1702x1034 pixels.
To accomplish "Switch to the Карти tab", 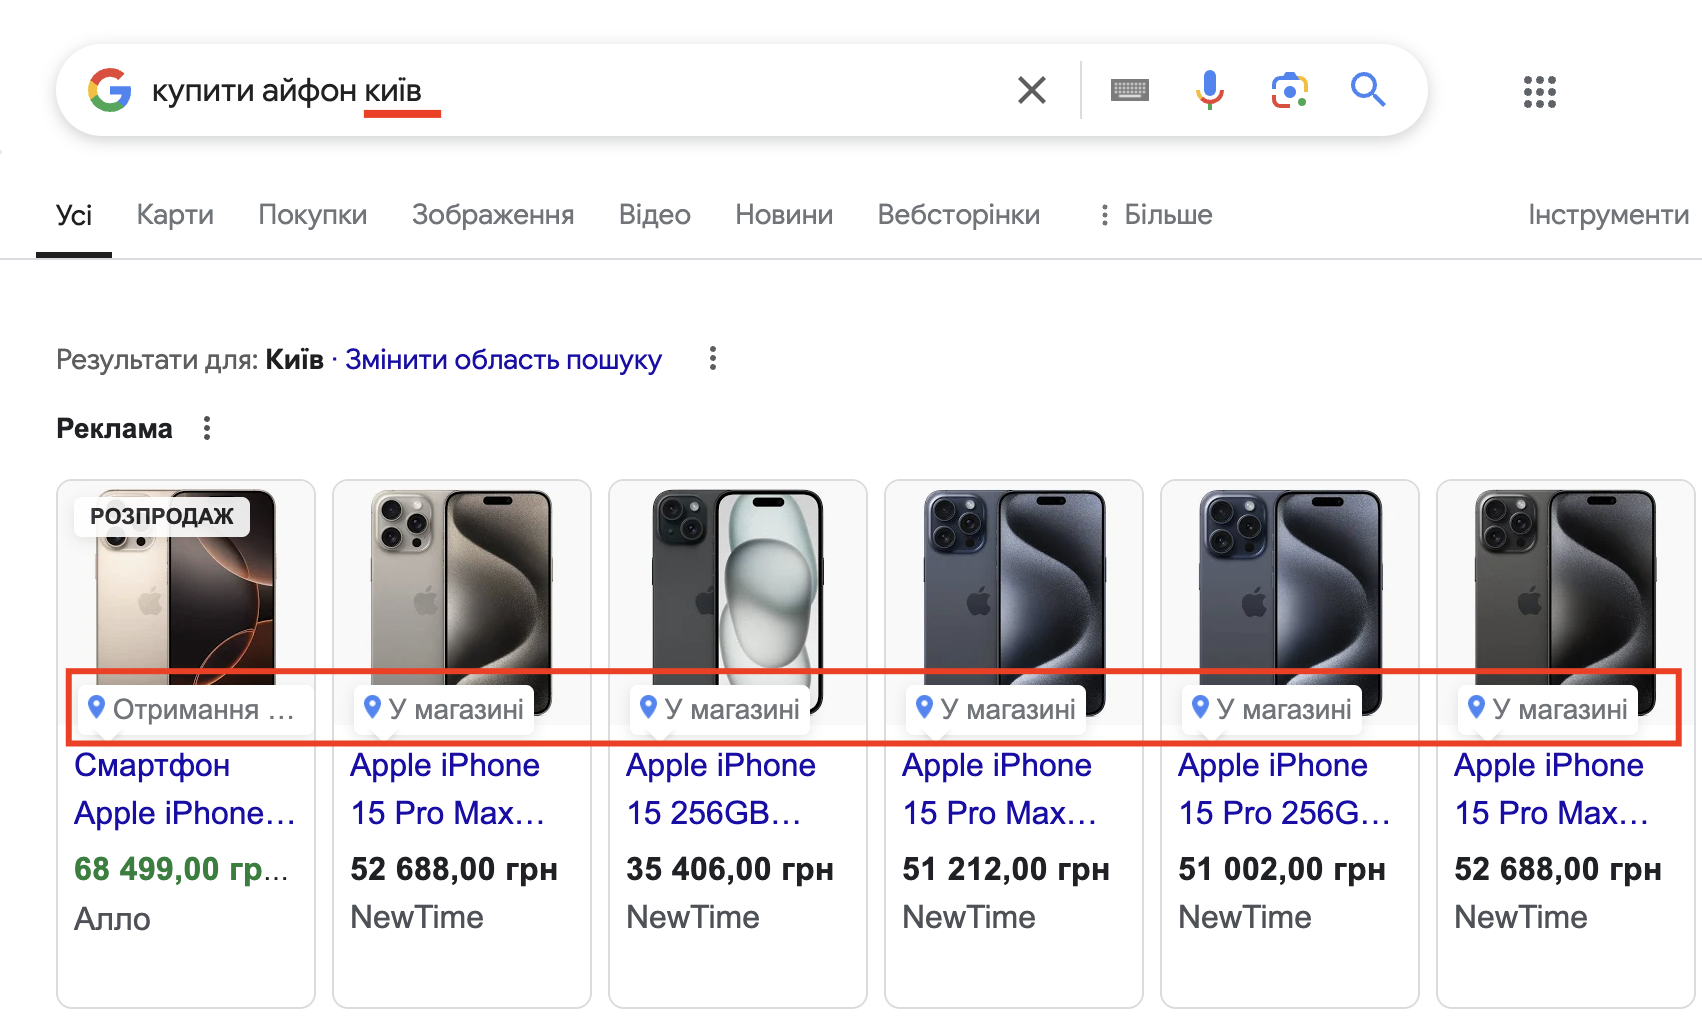I will pos(175,215).
